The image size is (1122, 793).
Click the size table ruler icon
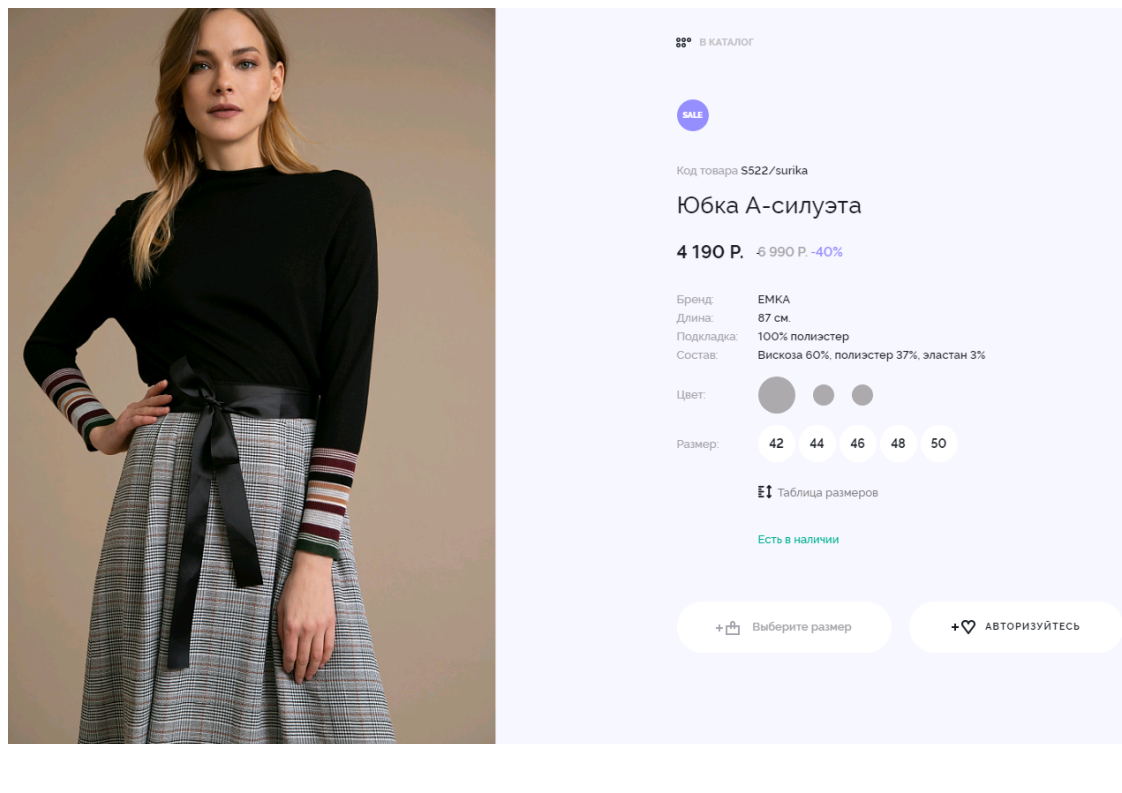(x=765, y=492)
